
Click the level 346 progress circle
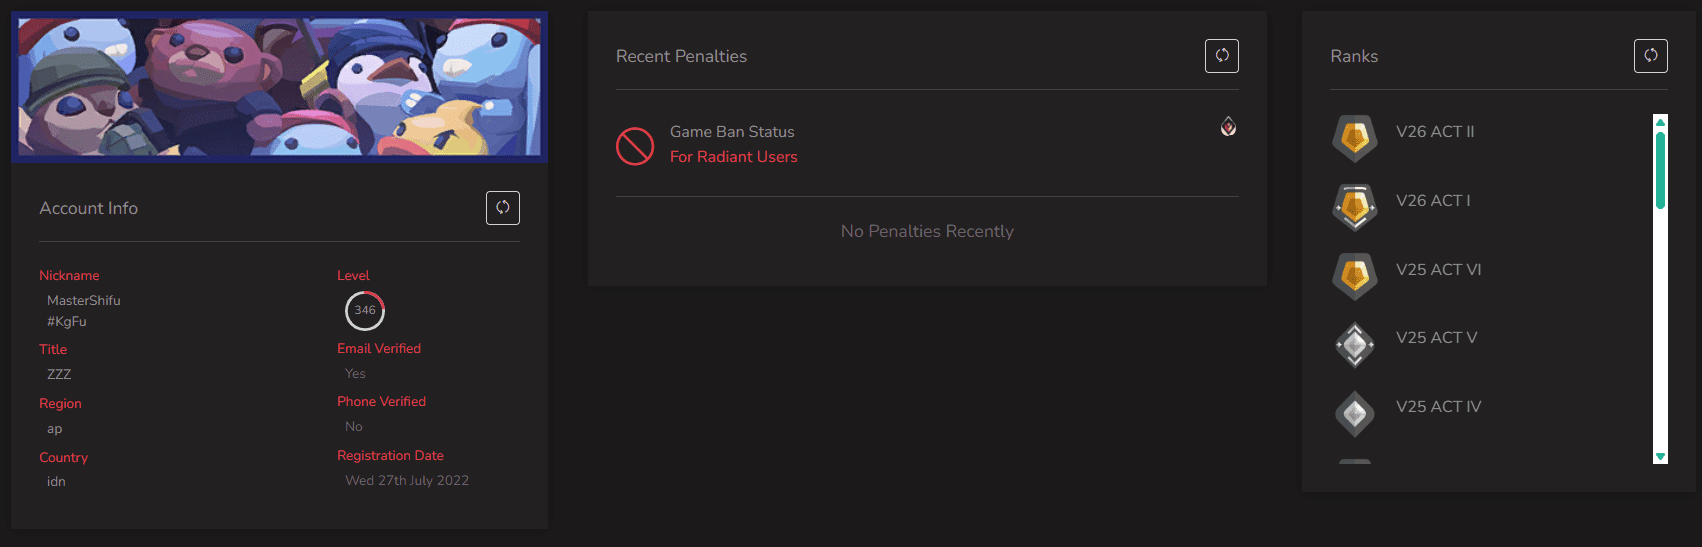pos(365,310)
